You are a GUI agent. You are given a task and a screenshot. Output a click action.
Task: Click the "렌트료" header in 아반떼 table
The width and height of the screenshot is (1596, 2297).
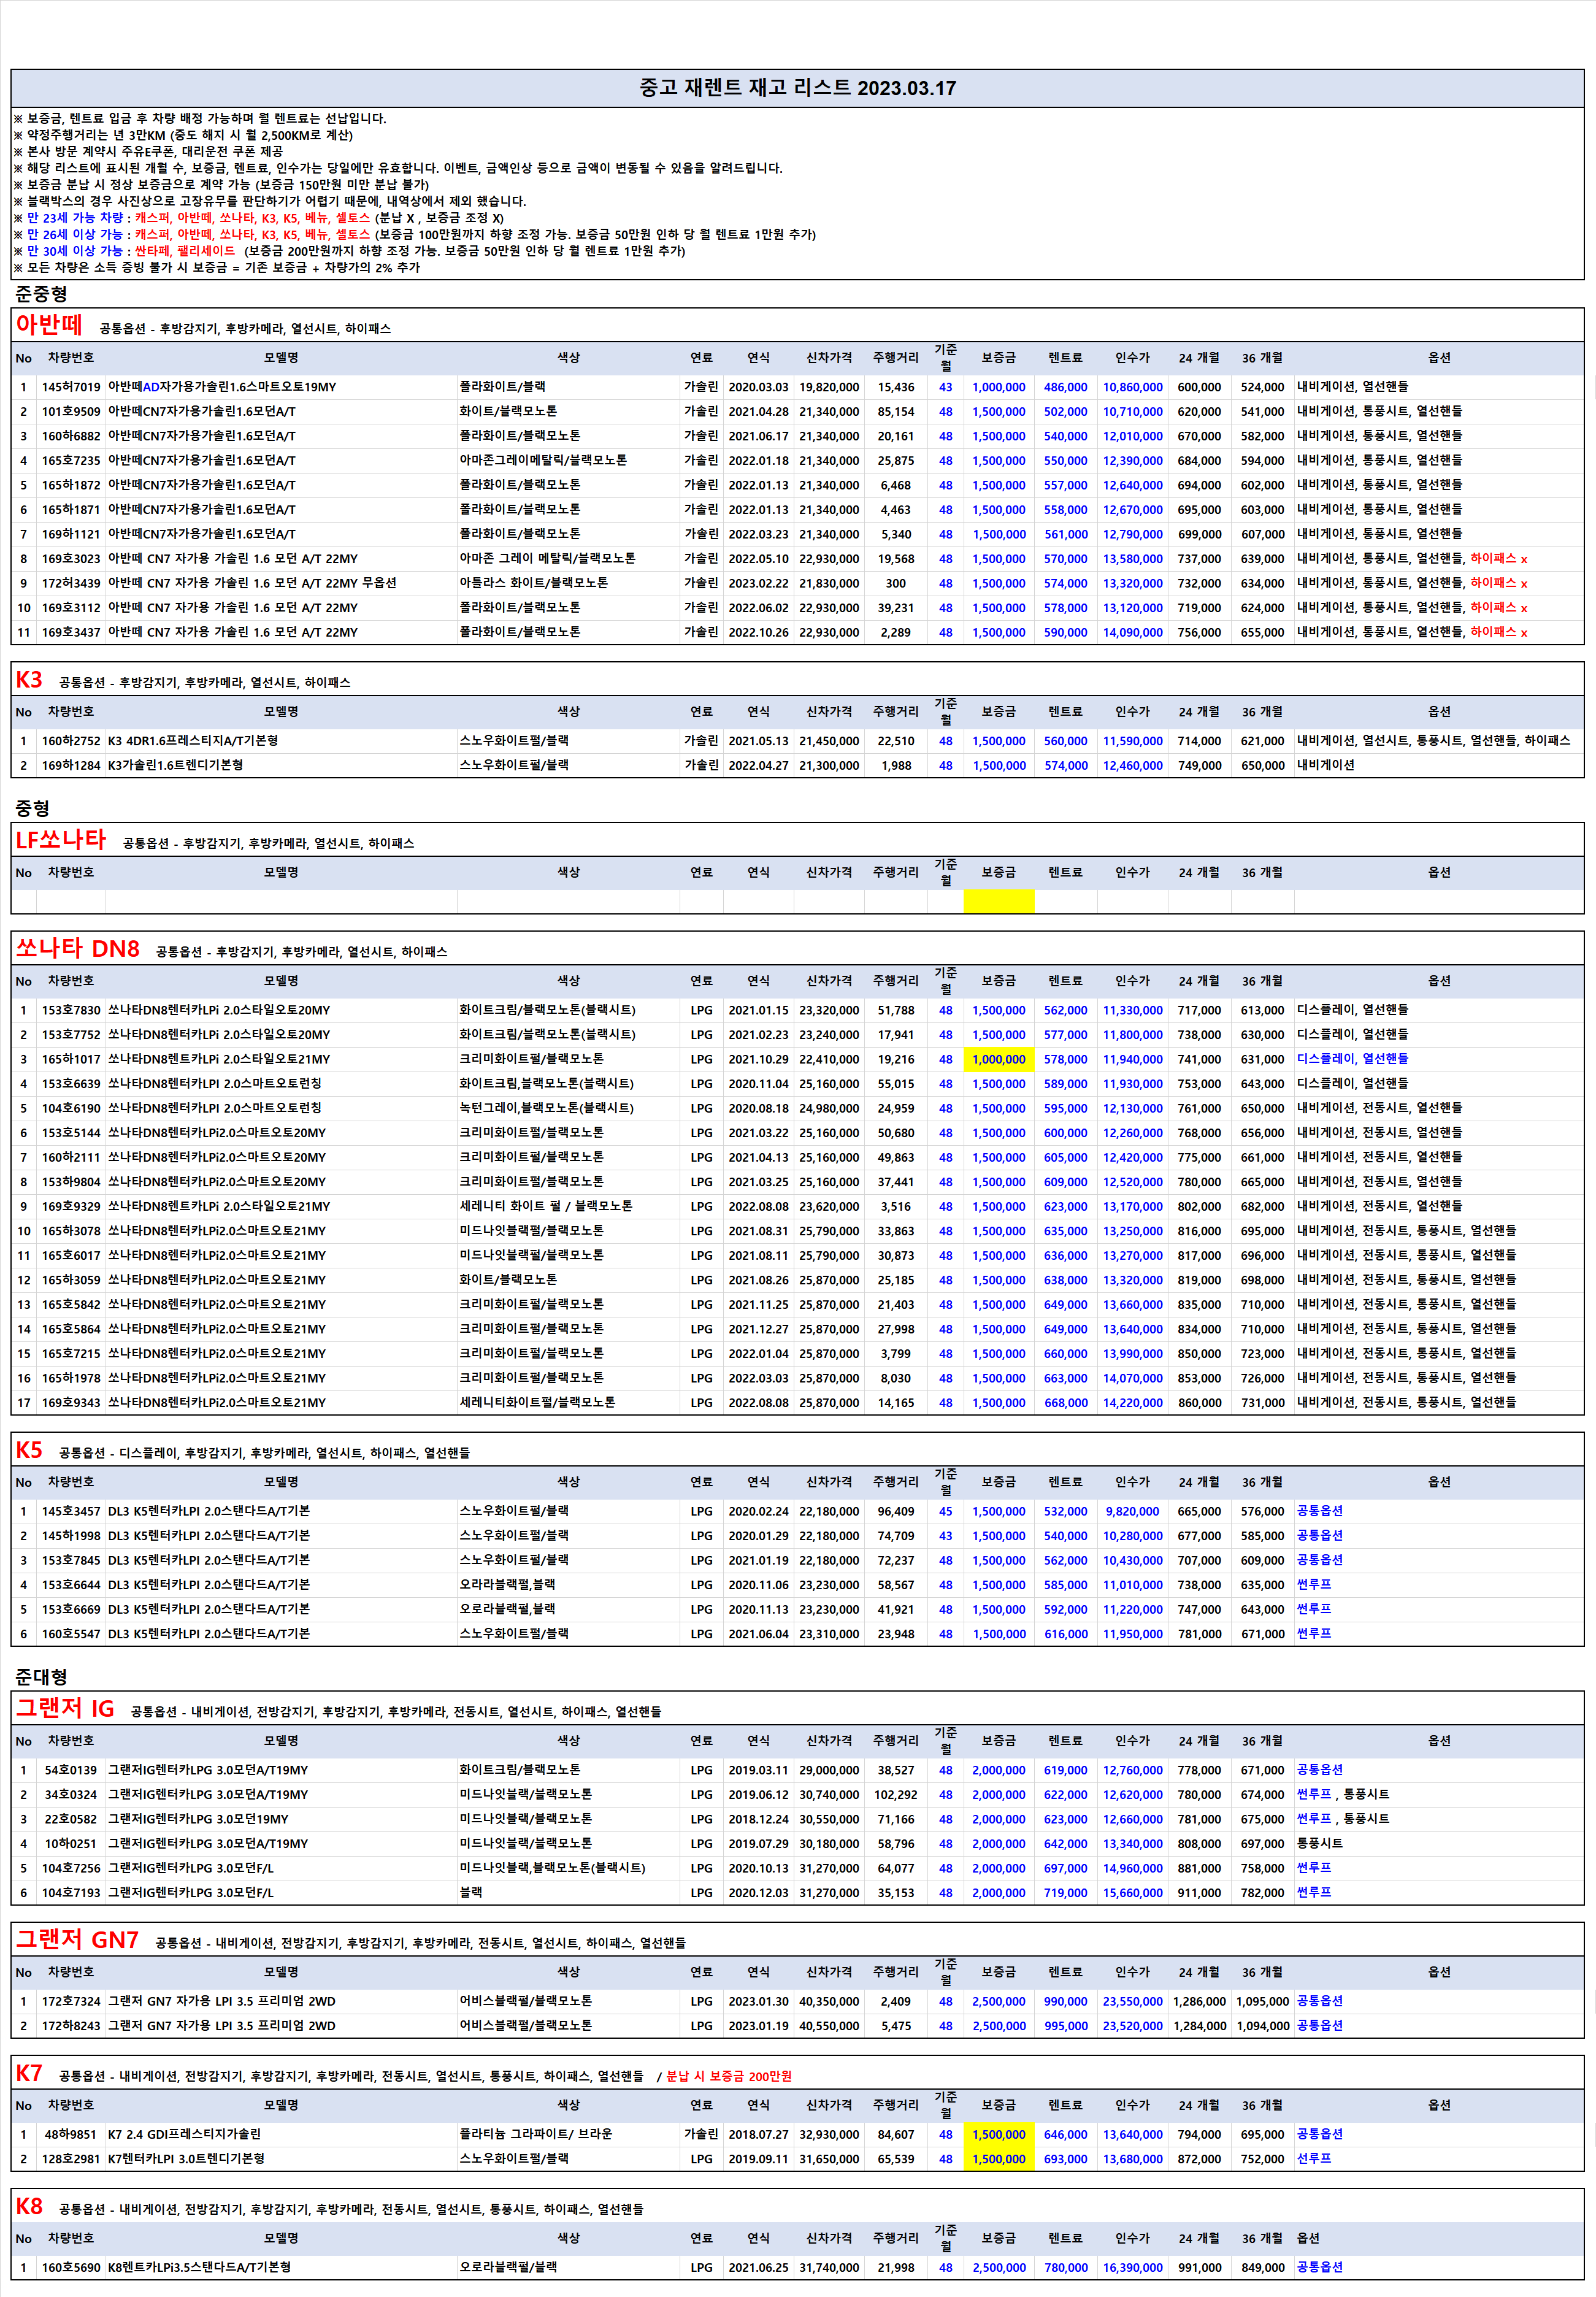click(x=1065, y=357)
